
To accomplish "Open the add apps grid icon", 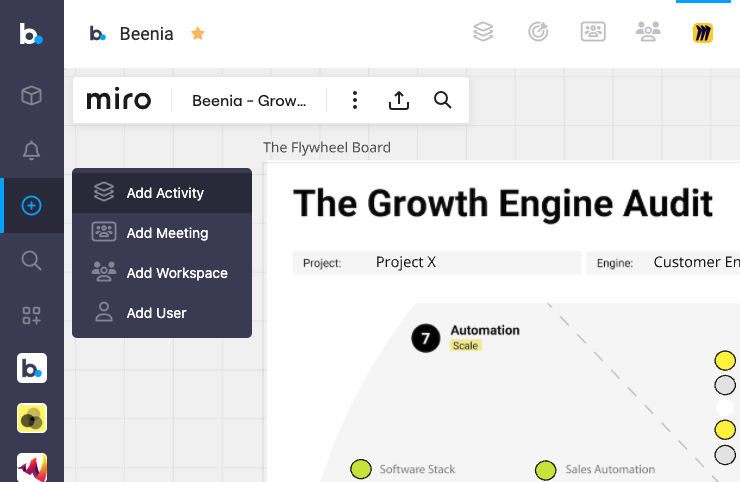I will click(x=31, y=316).
